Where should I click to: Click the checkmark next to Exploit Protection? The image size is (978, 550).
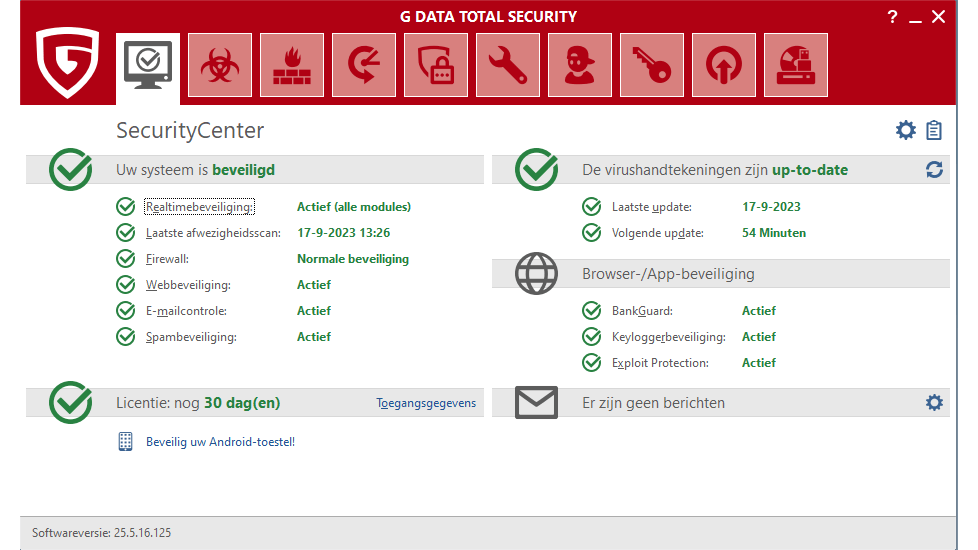(591, 362)
